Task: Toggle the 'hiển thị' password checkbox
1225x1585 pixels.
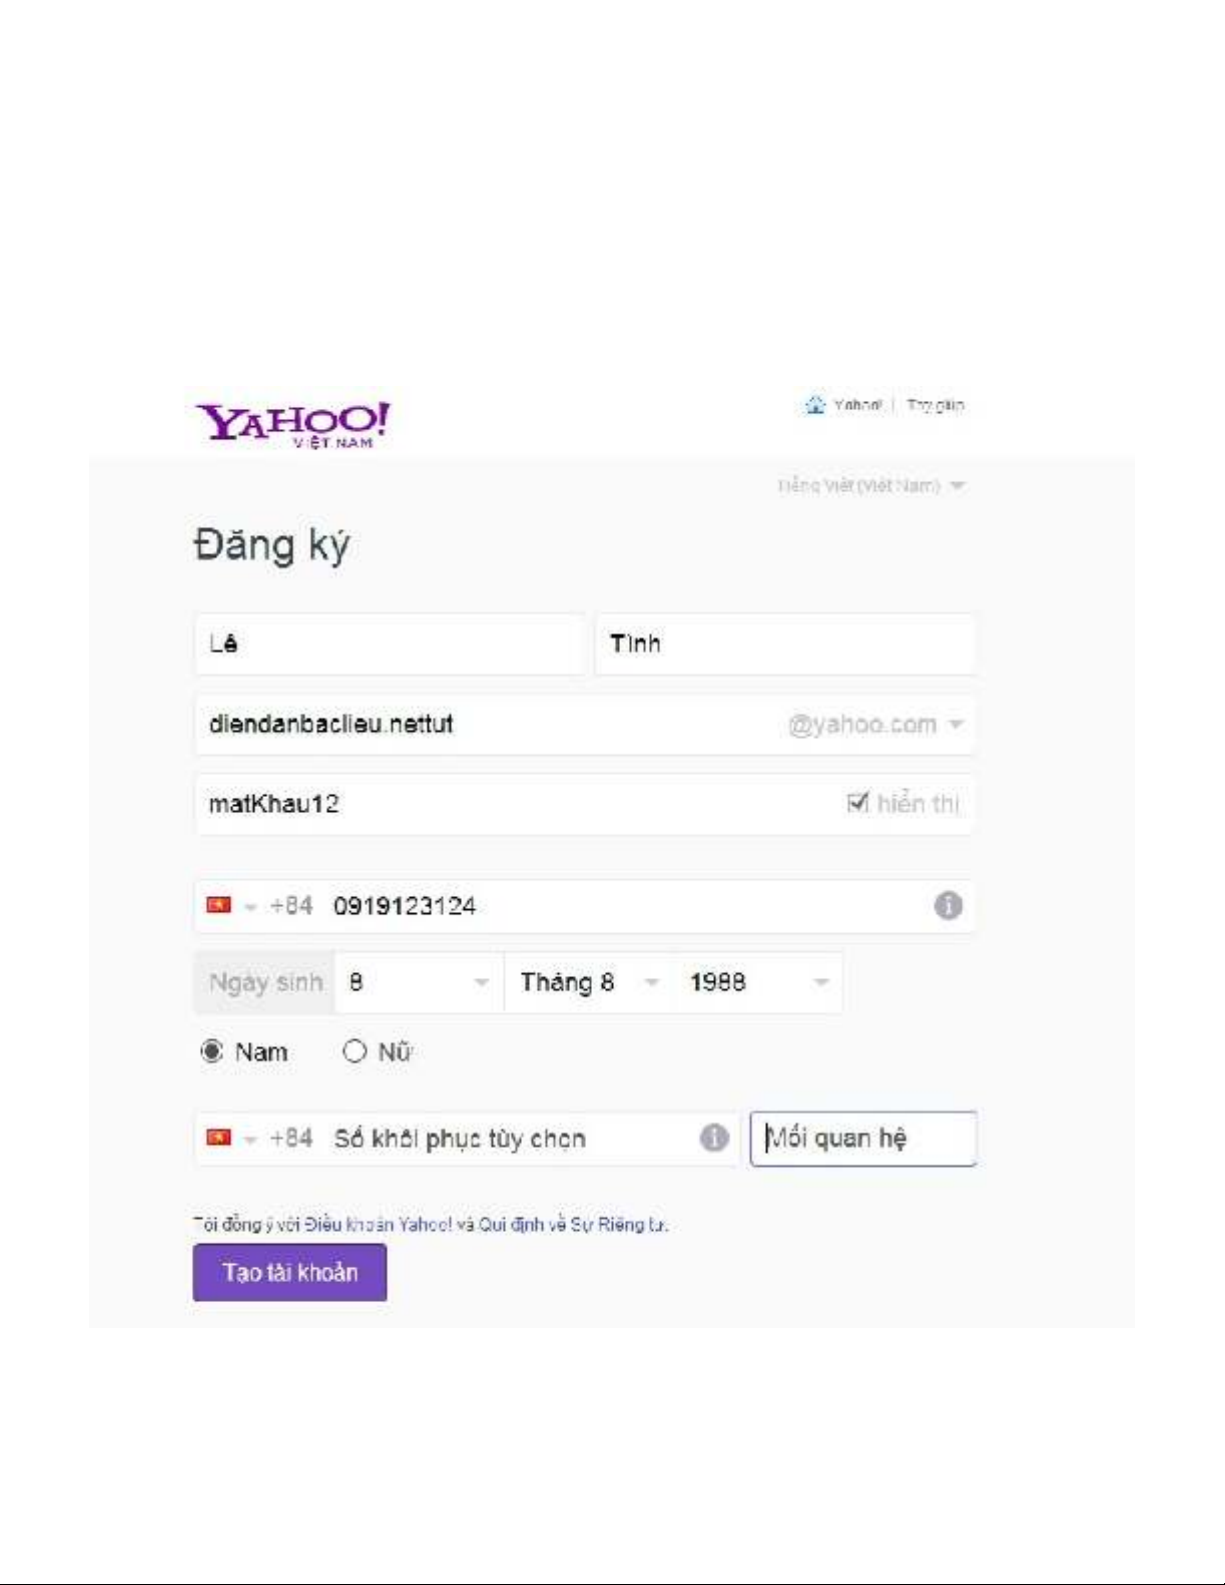Action: point(857,803)
